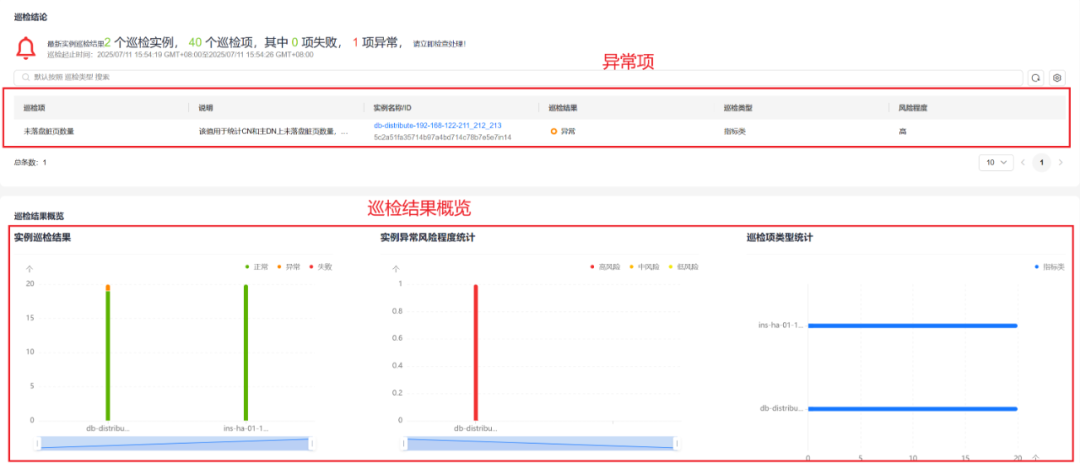The width and height of the screenshot is (1080, 463).
Task: Click instance ID 5c2a51fa35714b97a4bd714c78b7e5e7in14
Action: 442,137
